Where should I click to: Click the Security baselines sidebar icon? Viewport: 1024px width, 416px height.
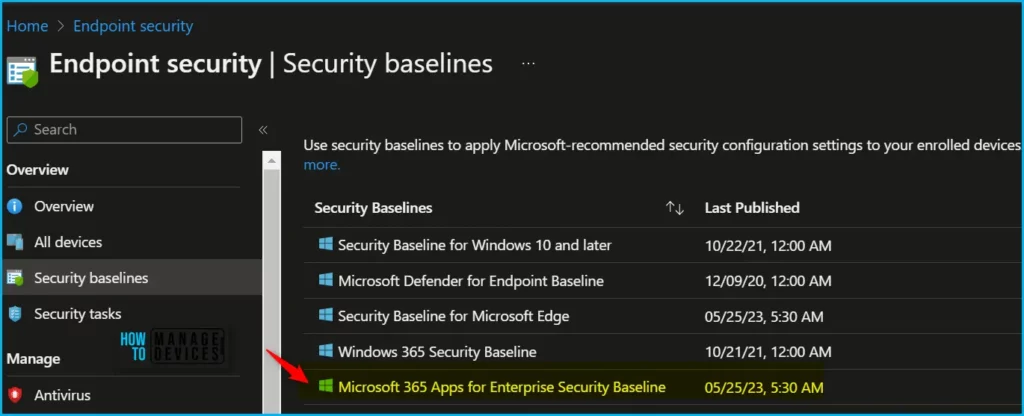[x=15, y=278]
